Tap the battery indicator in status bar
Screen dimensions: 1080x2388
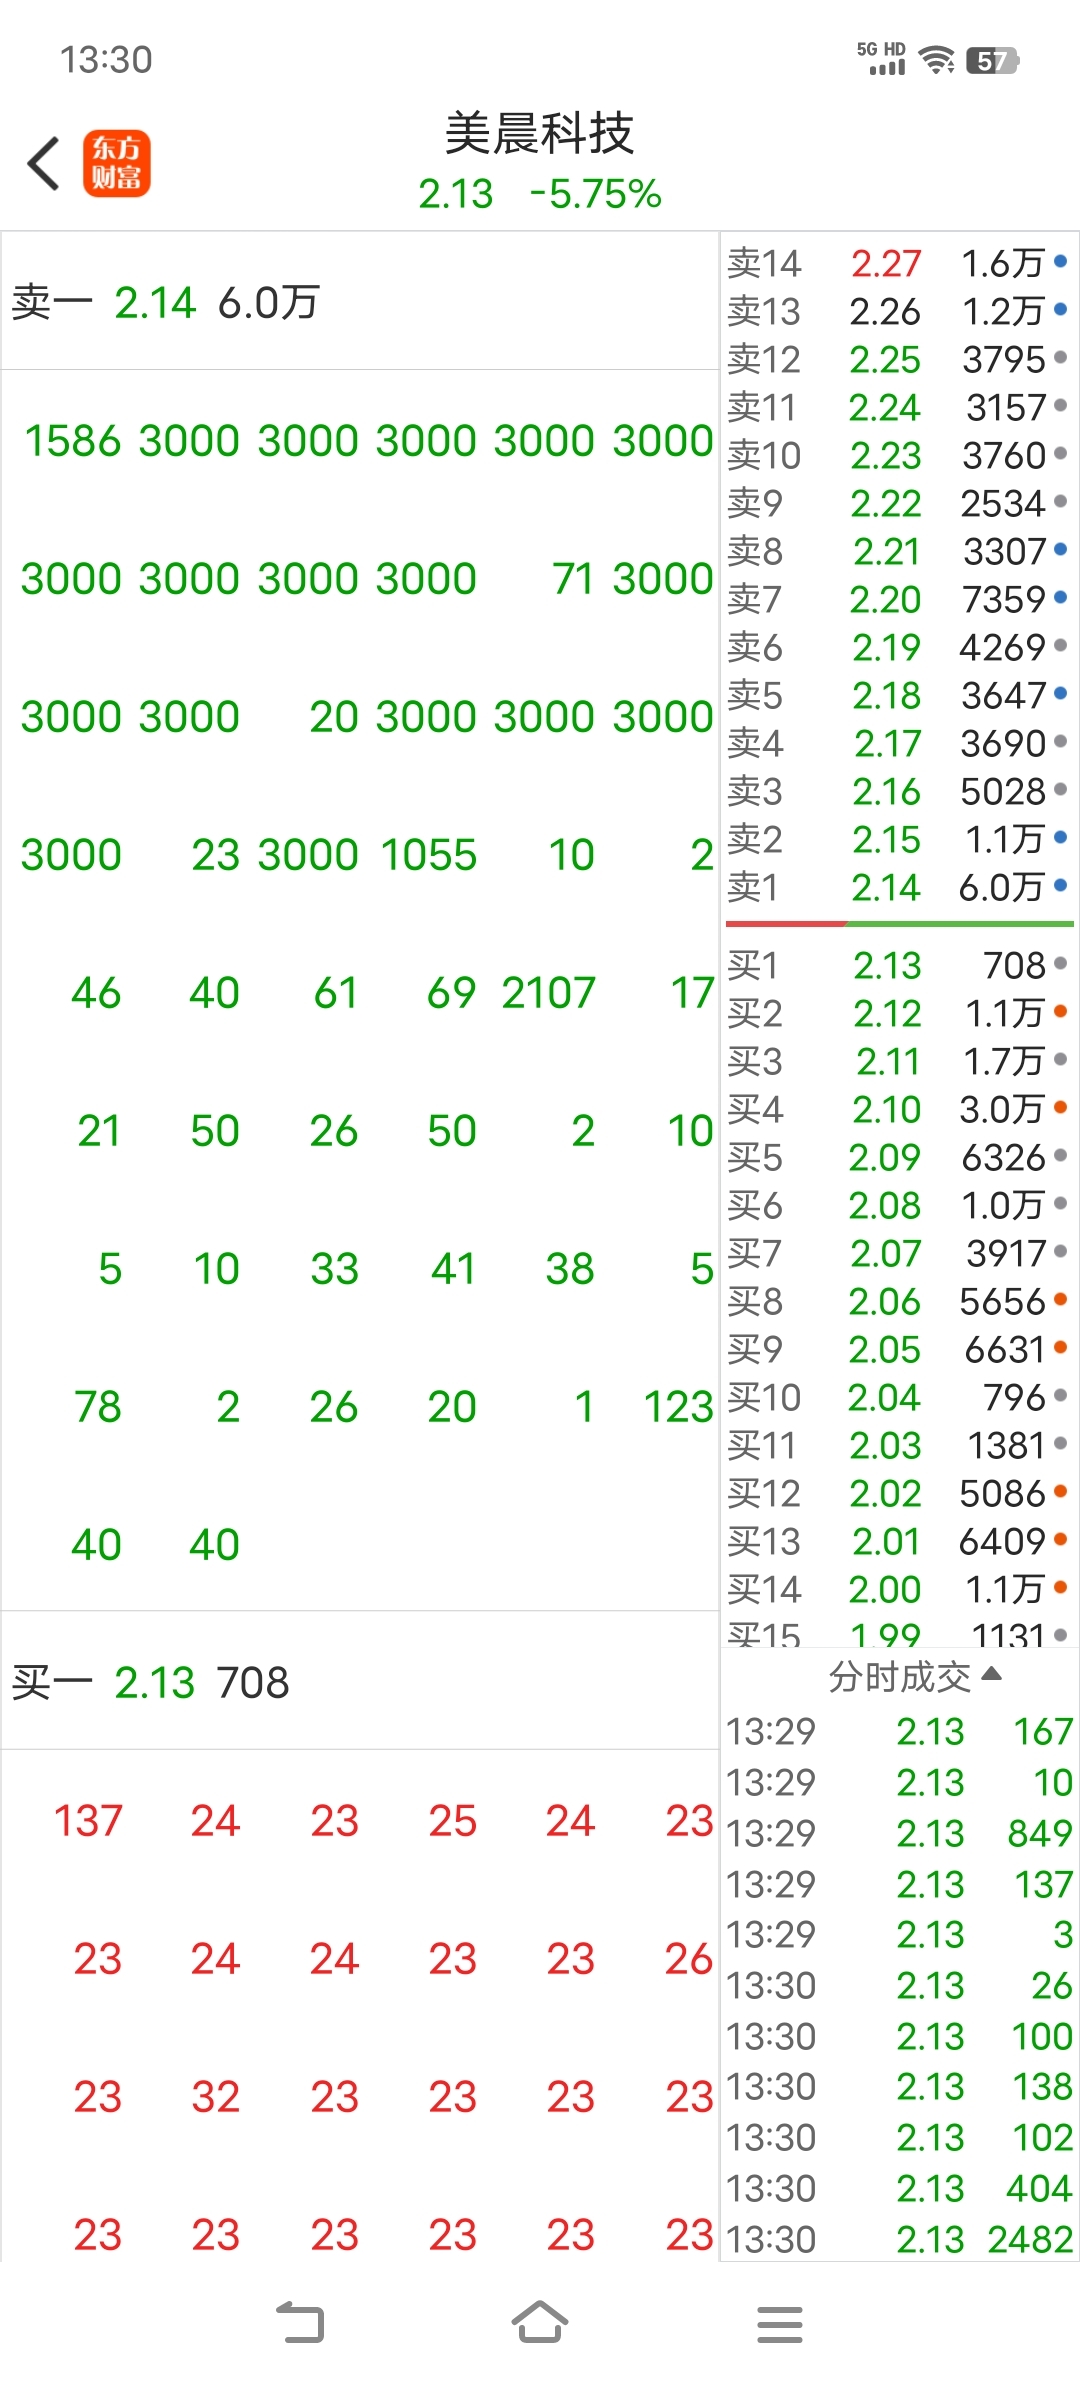click(993, 61)
